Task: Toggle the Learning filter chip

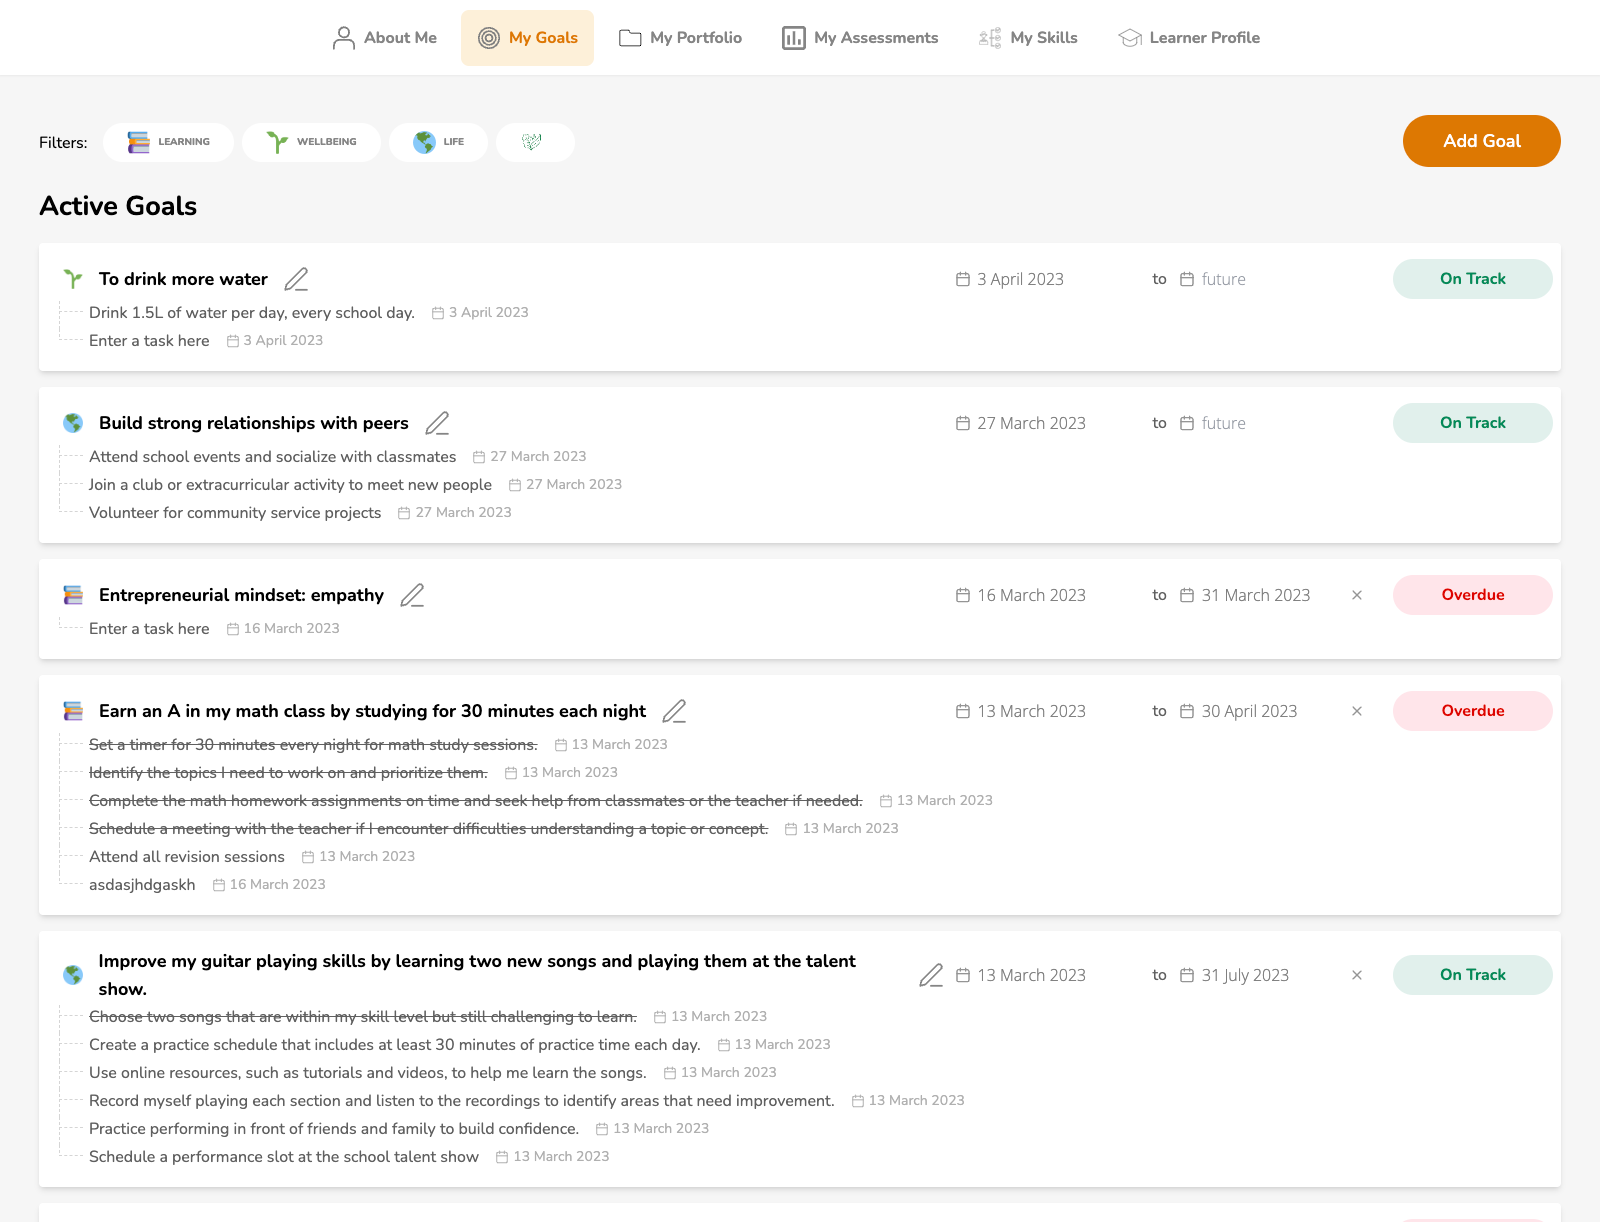Action: click(x=168, y=142)
